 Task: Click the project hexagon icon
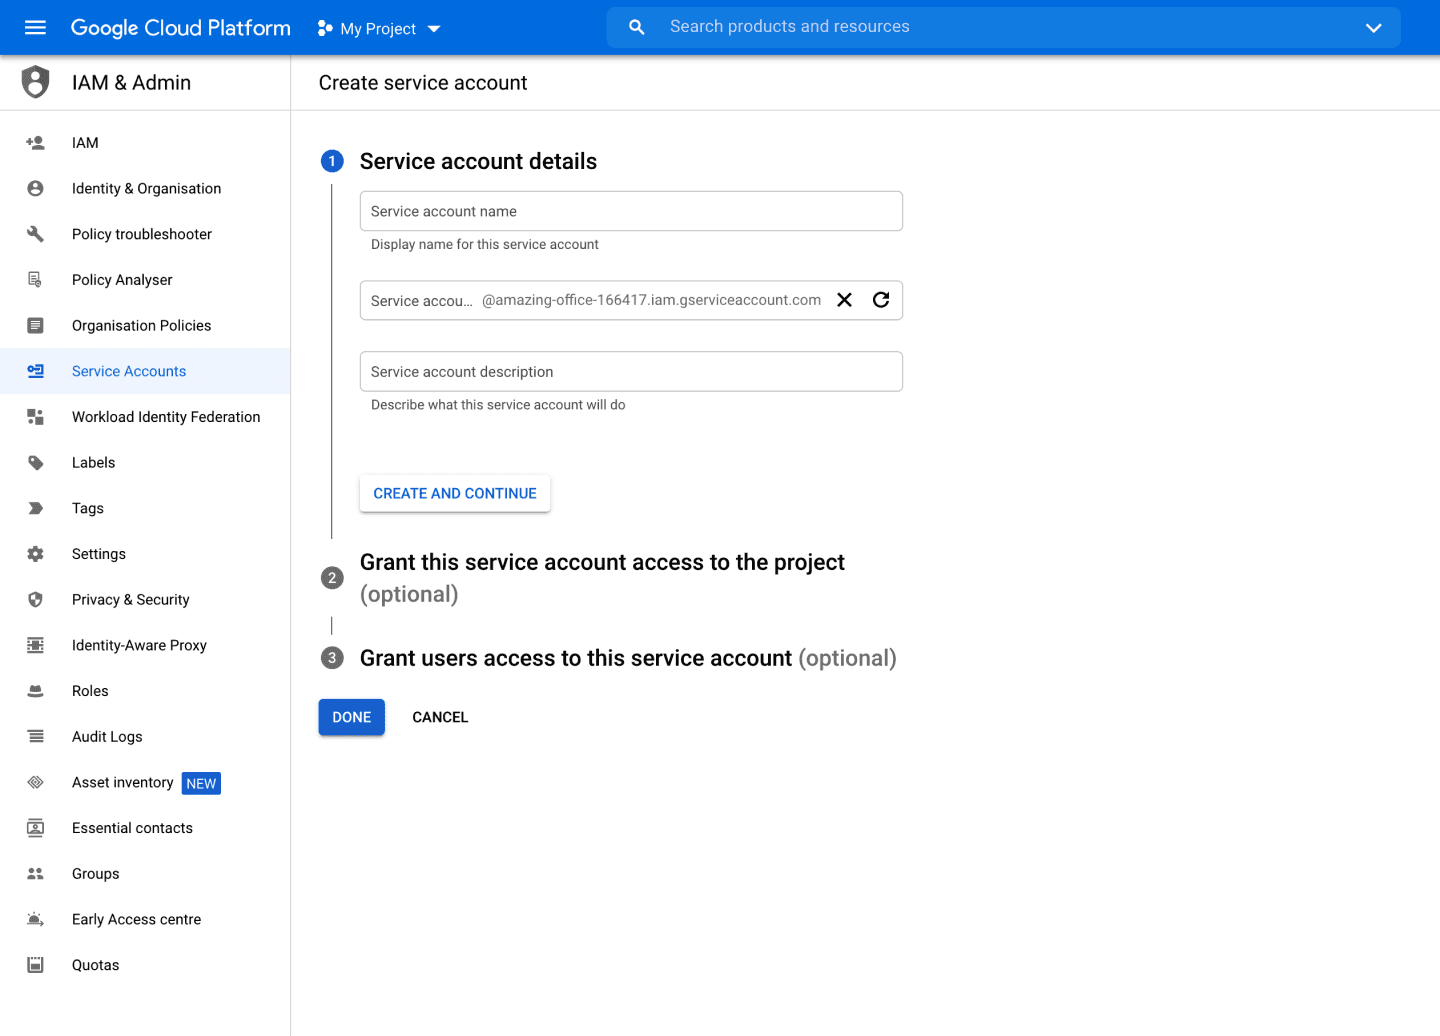pyautogui.click(x=324, y=28)
